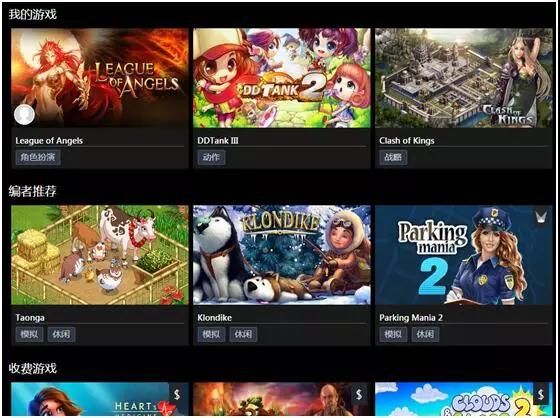Click the DDTank III title text
This screenshot has width=560, height=418.
pos(218,141)
